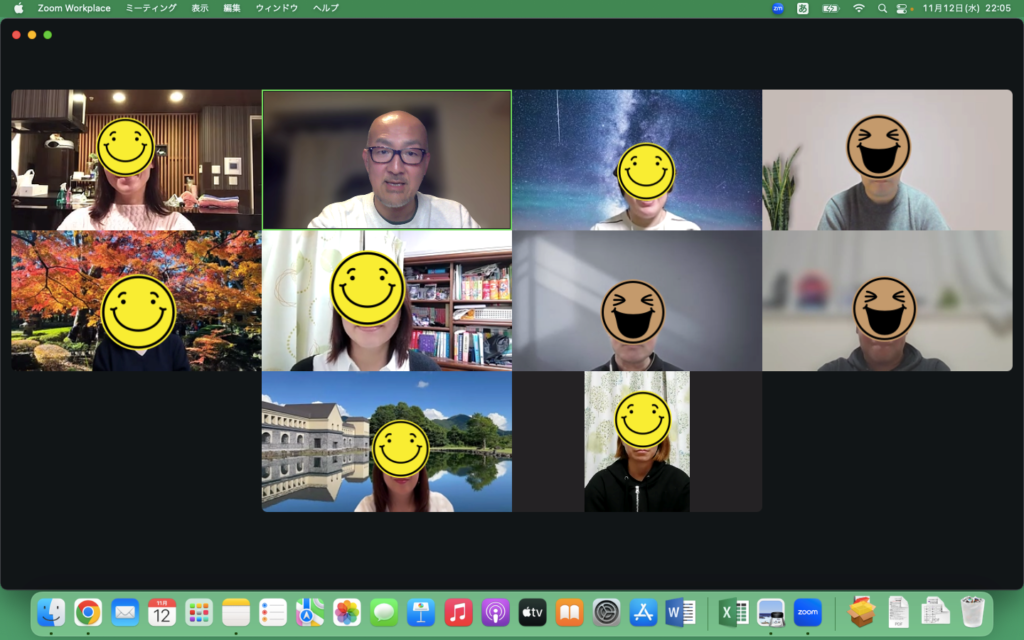Open System Settings gear in the dock
Viewport: 1024px width, 640px height.
pyautogui.click(x=606, y=612)
